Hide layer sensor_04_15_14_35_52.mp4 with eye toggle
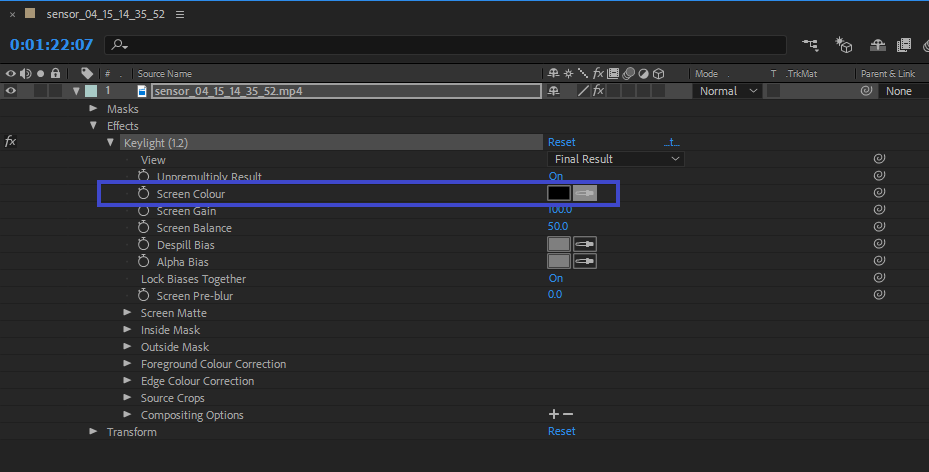This screenshot has height=472, width=929. click(x=11, y=91)
